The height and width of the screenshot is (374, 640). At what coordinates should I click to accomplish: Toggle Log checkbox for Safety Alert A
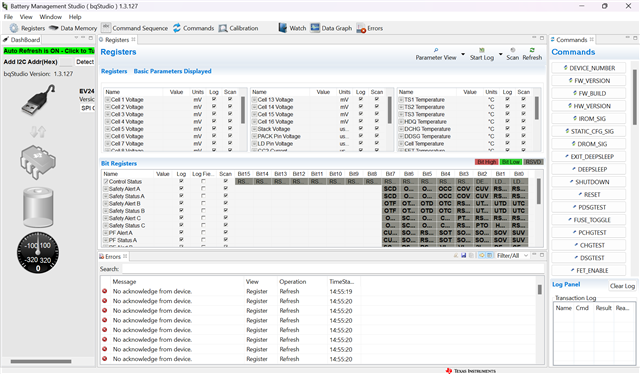click(181, 188)
